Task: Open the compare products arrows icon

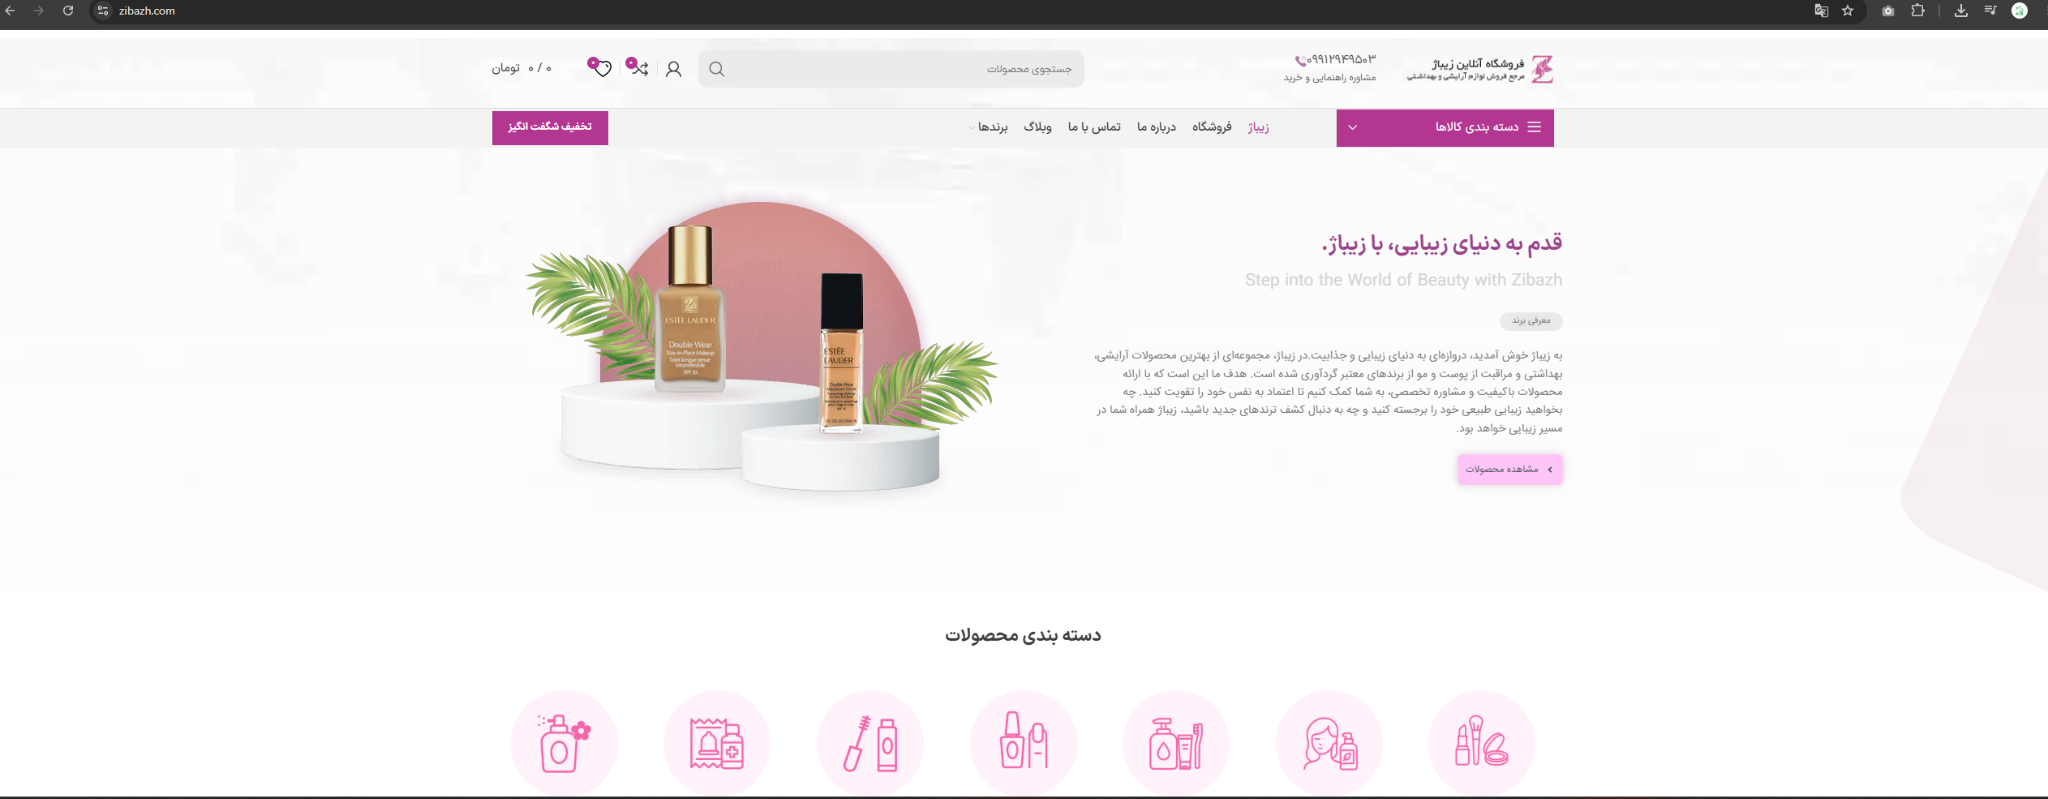Action: [638, 67]
